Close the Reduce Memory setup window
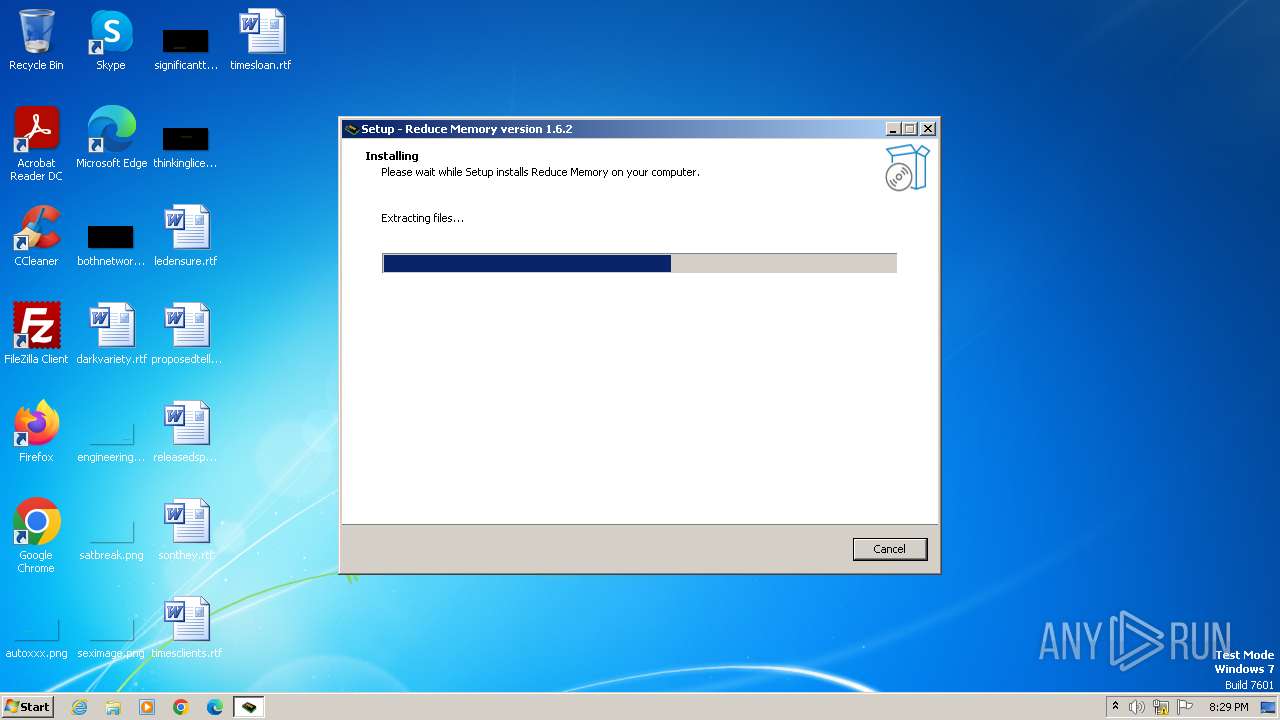1280x720 pixels. (928, 129)
